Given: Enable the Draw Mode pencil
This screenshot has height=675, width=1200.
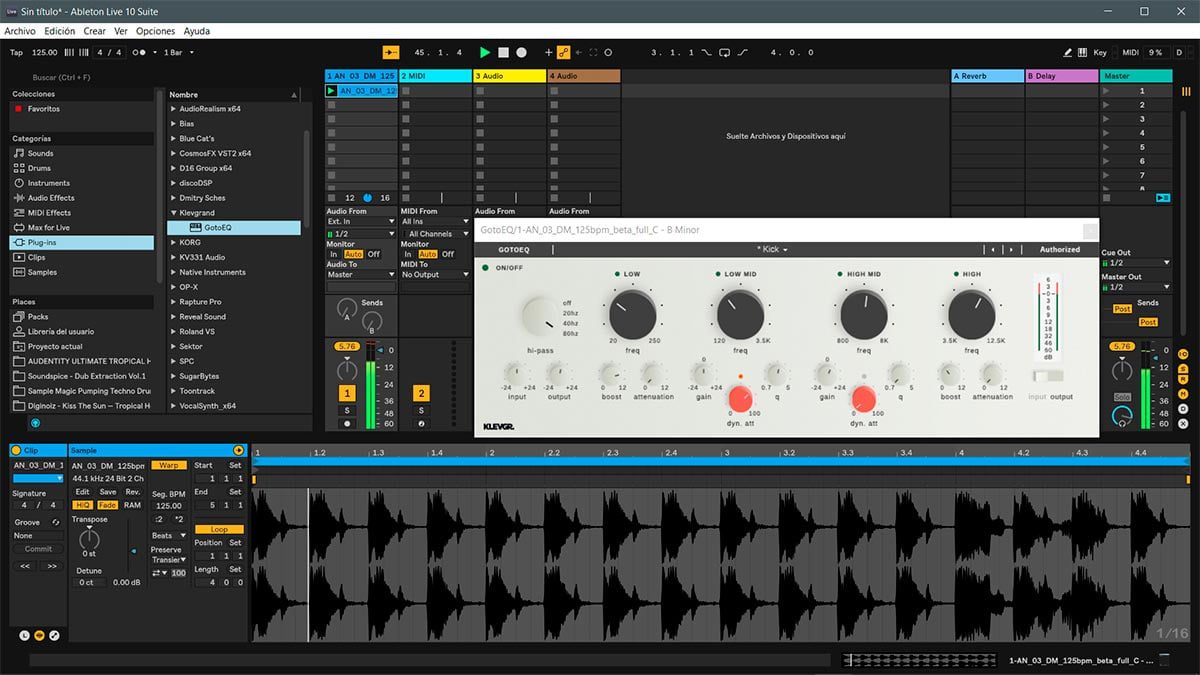Looking at the screenshot, I should point(1068,52).
